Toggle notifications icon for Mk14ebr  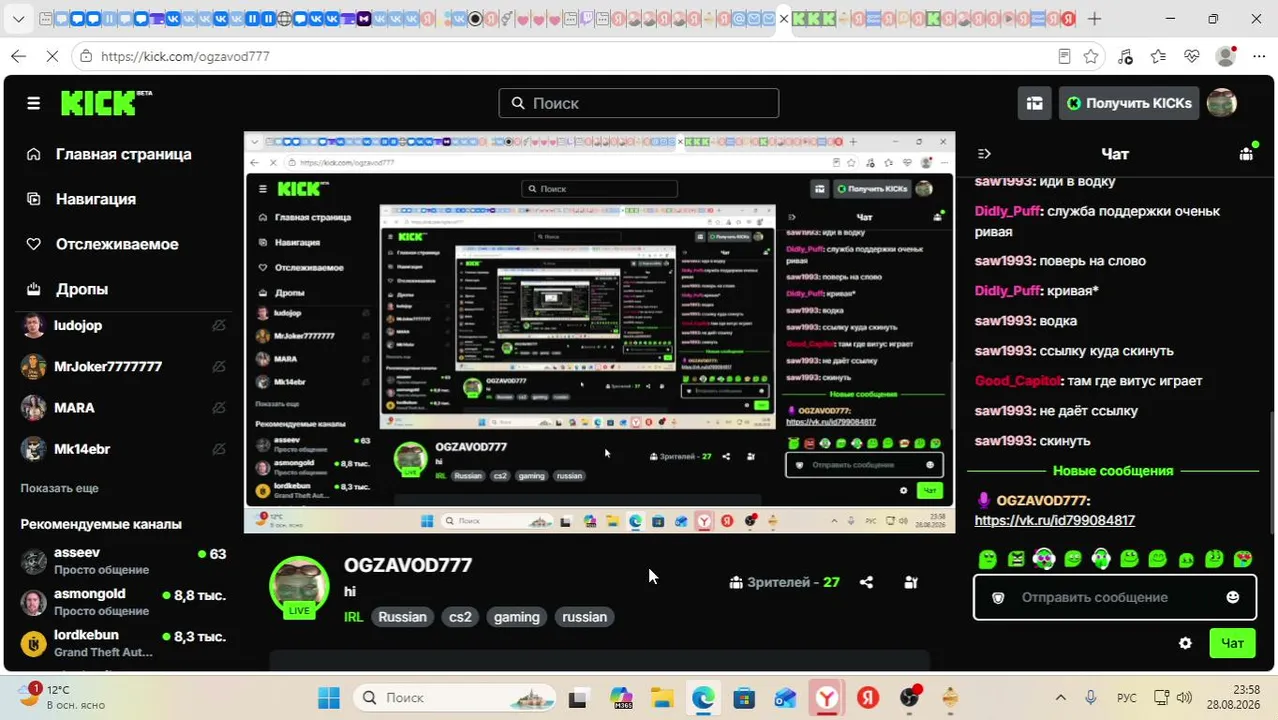click(219, 449)
